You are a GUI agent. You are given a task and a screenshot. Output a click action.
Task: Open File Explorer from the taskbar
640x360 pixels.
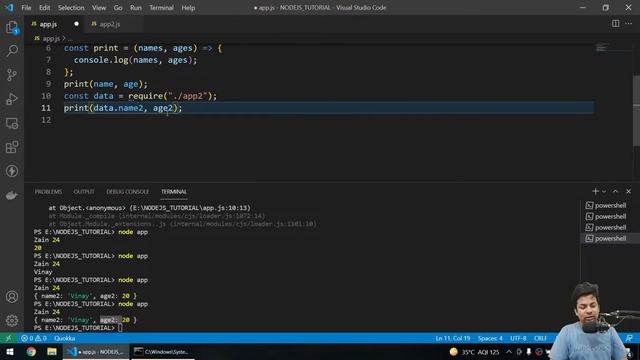point(52,351)
